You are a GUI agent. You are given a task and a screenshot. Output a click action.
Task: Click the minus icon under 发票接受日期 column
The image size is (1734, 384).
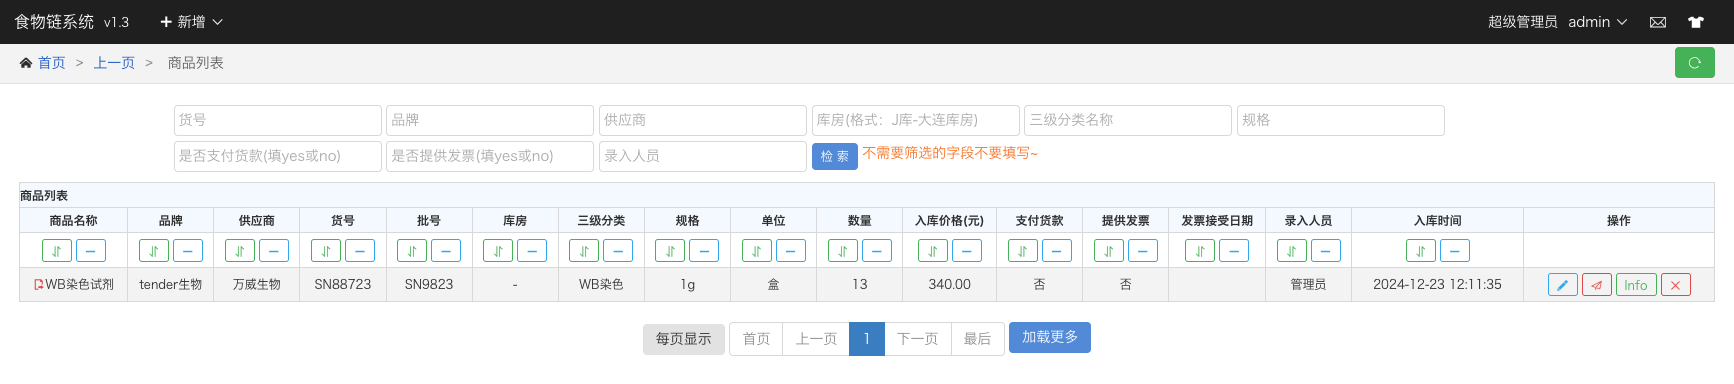click(1234, 251)
